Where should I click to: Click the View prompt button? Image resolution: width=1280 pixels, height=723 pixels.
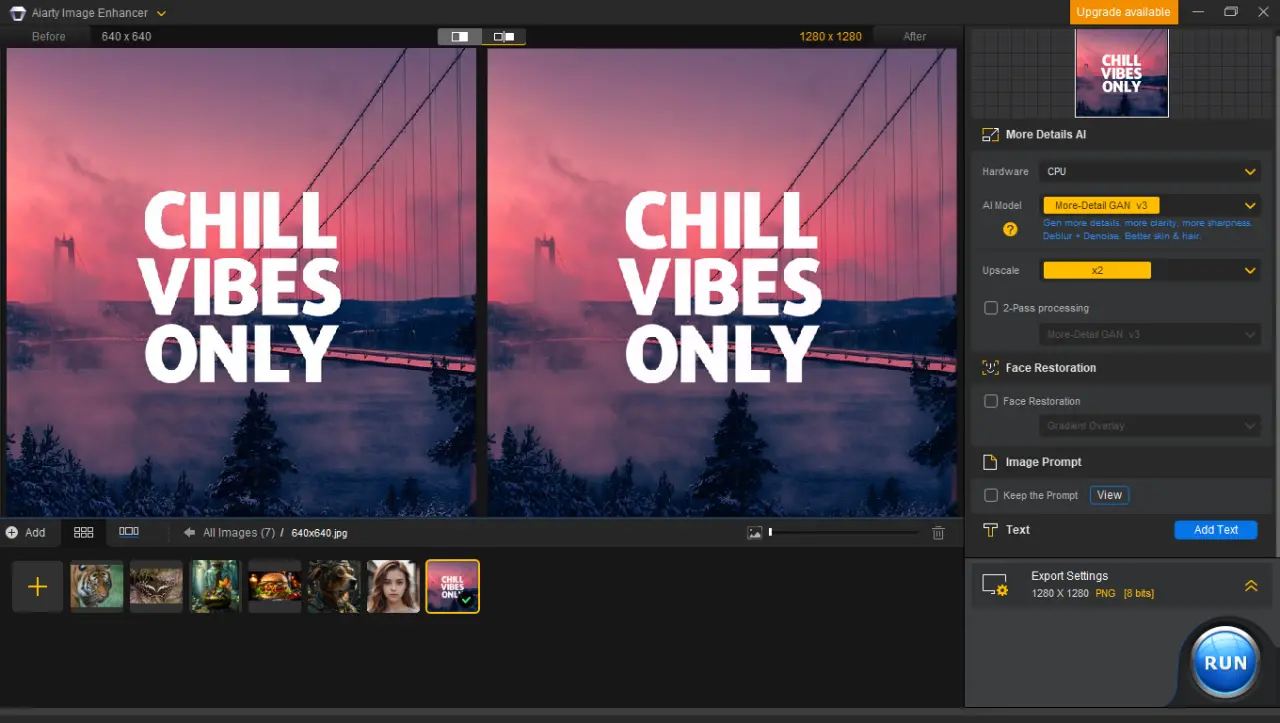(x=1109, y=495)
